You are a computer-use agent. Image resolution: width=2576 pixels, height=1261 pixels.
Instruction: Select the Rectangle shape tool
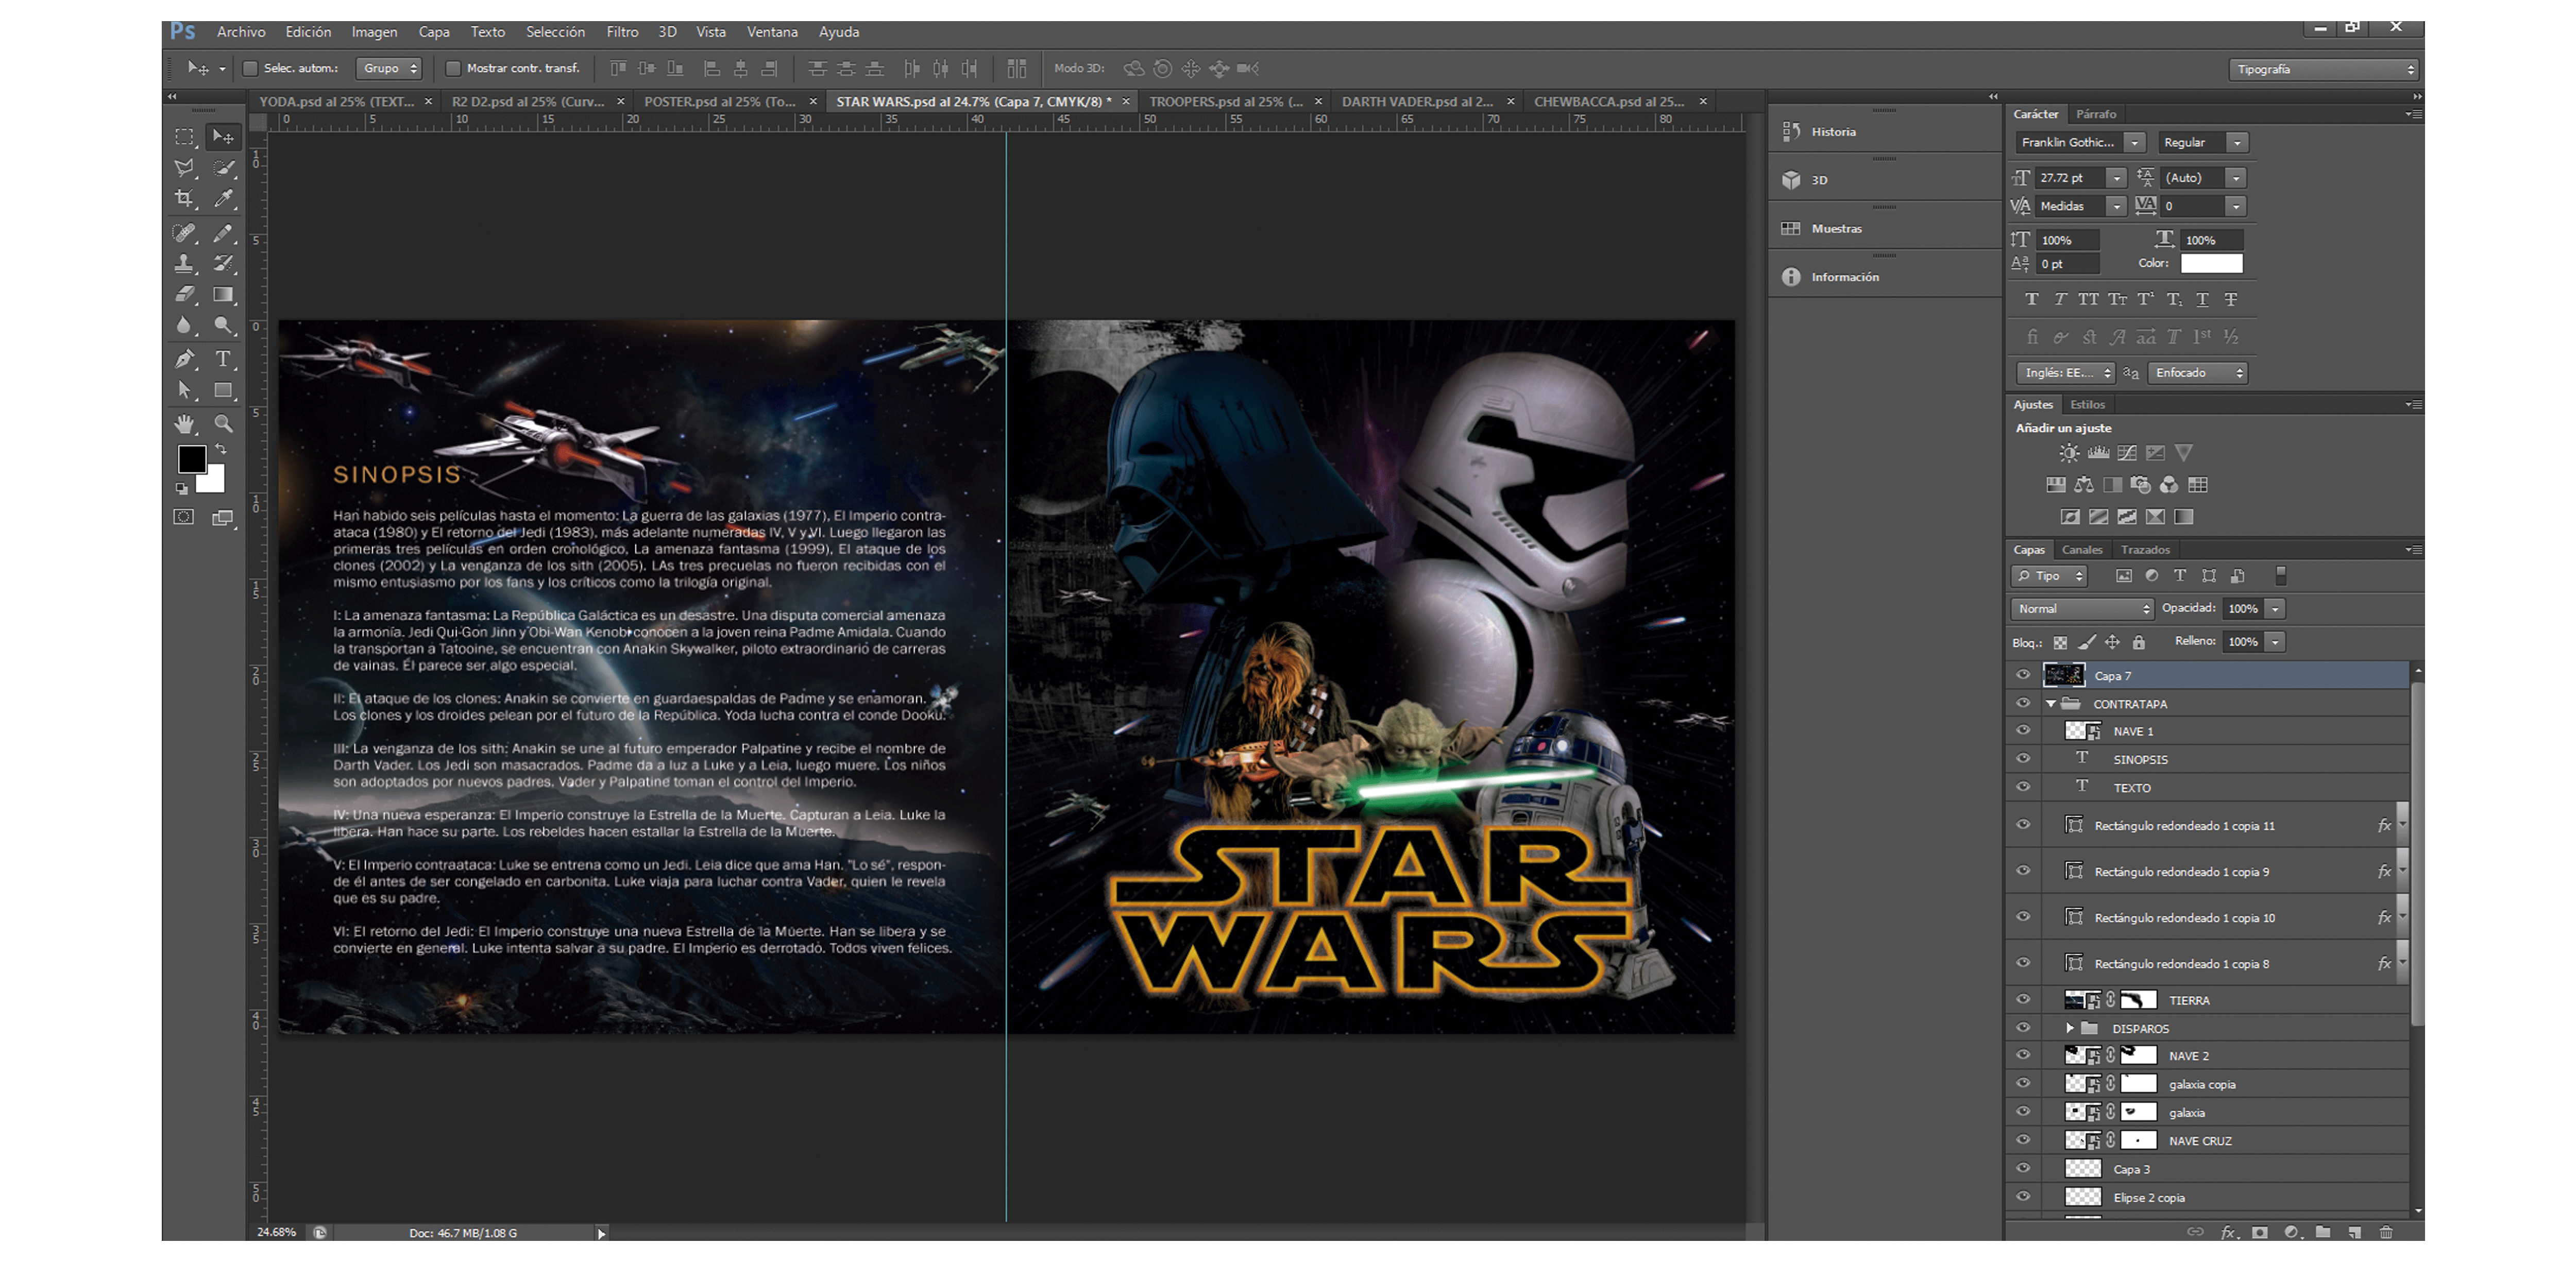(x=224, y=390)
